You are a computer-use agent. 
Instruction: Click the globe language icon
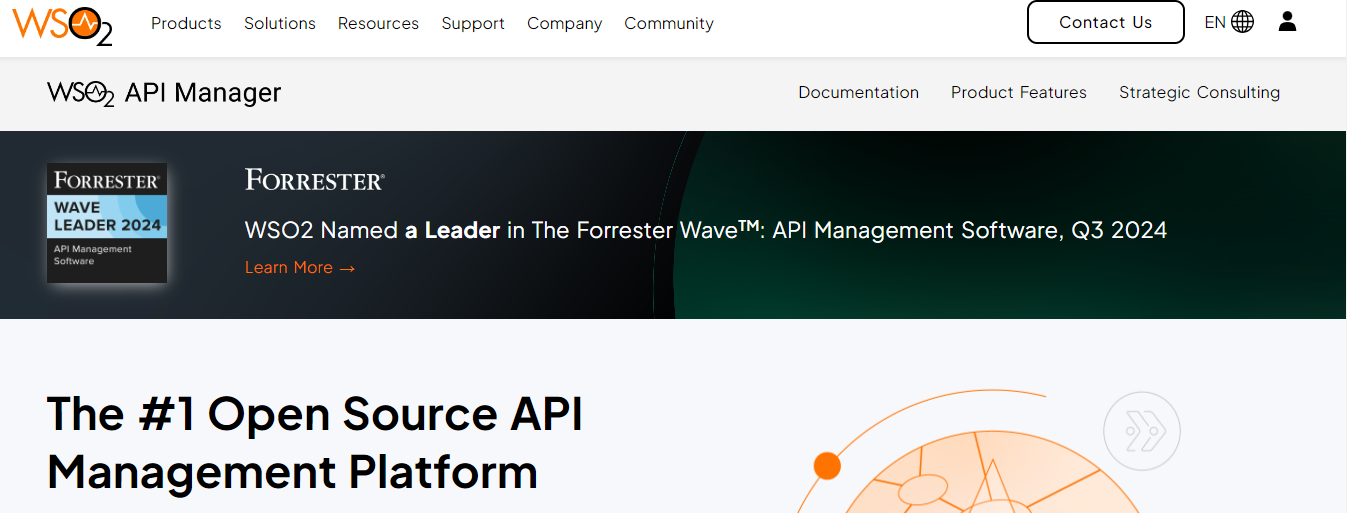pos(1242,22)
